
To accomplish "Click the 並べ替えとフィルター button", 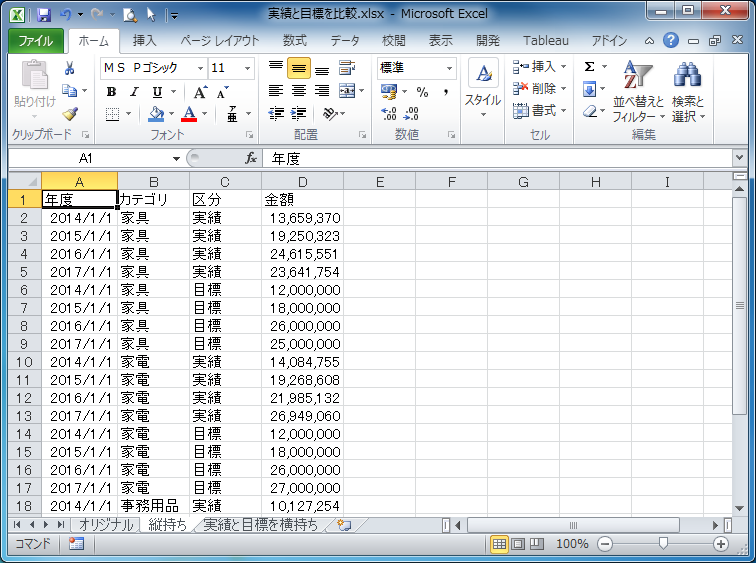I will coord(637,92).
